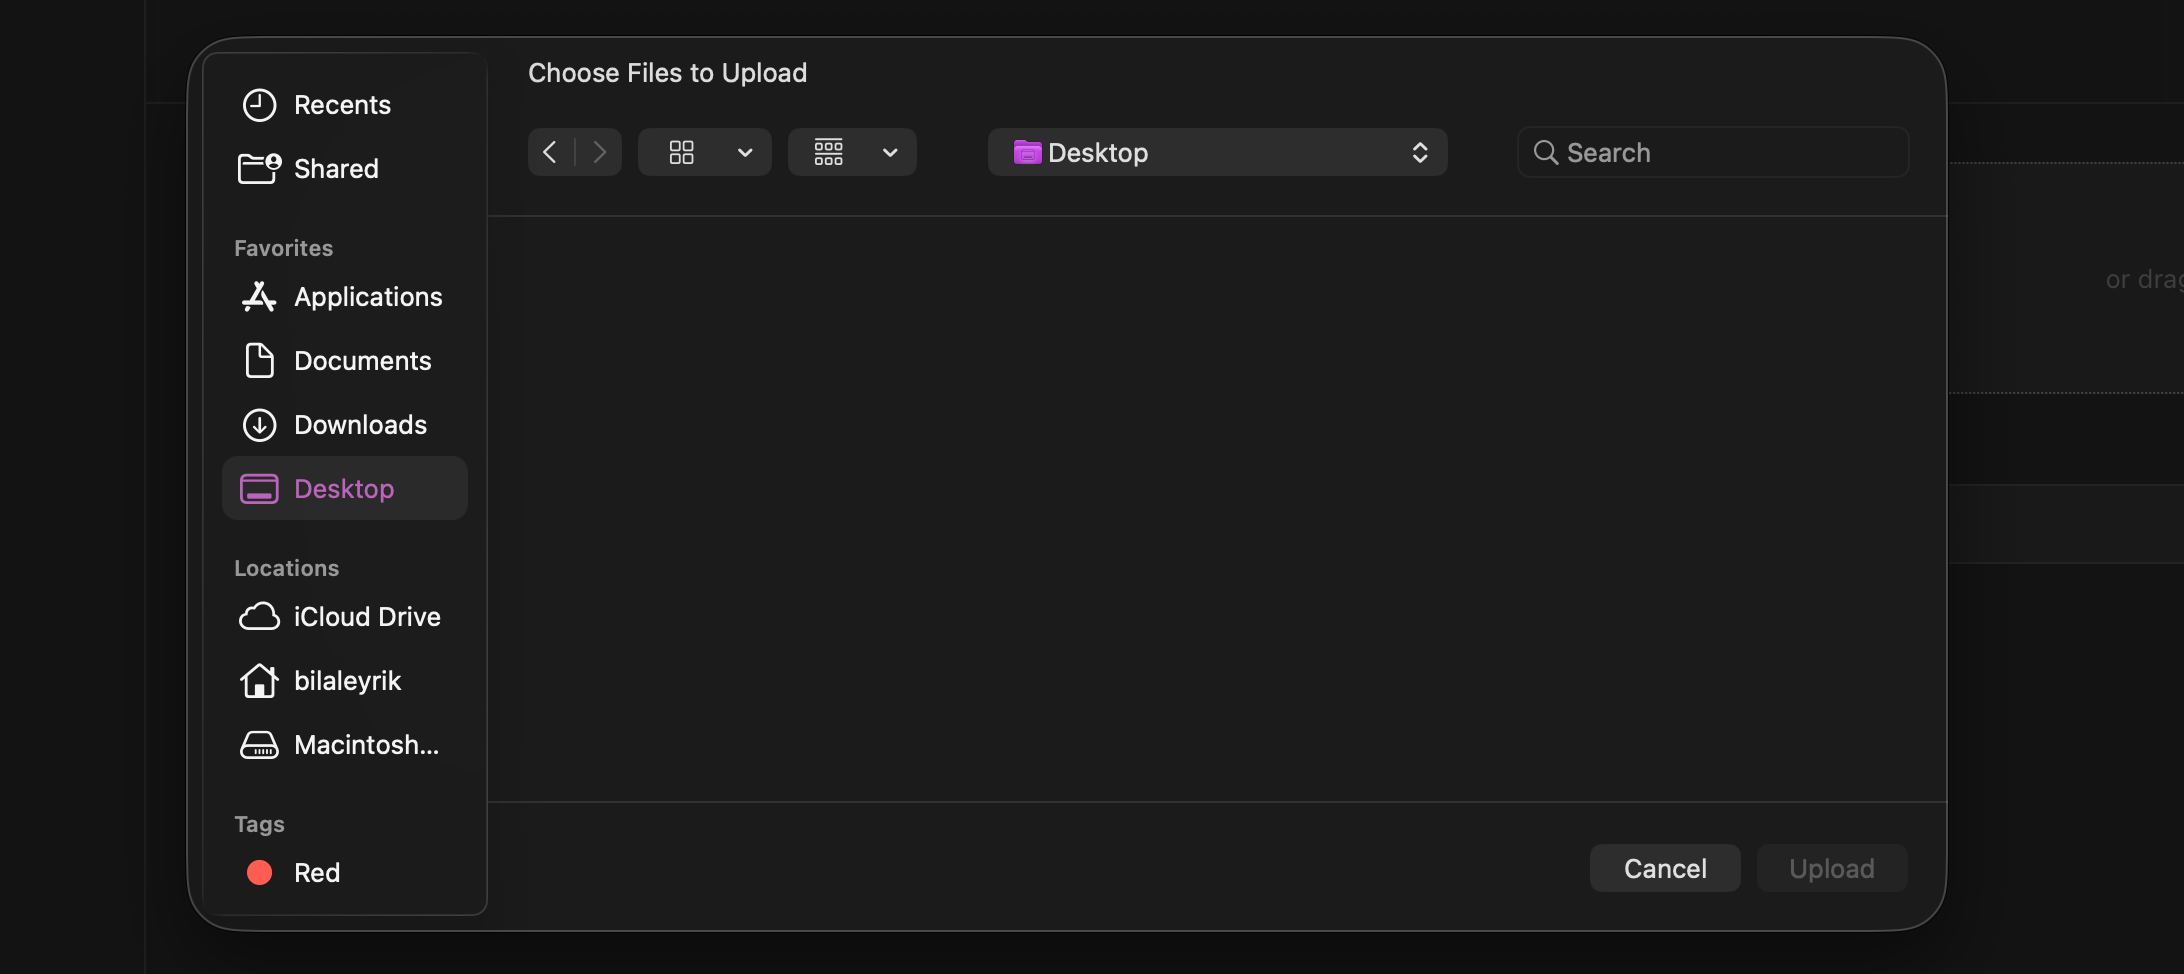The width and height of the screenshot is (2184, 974).
Task: Click the Shared folder icon
Action: coord(259,168)
